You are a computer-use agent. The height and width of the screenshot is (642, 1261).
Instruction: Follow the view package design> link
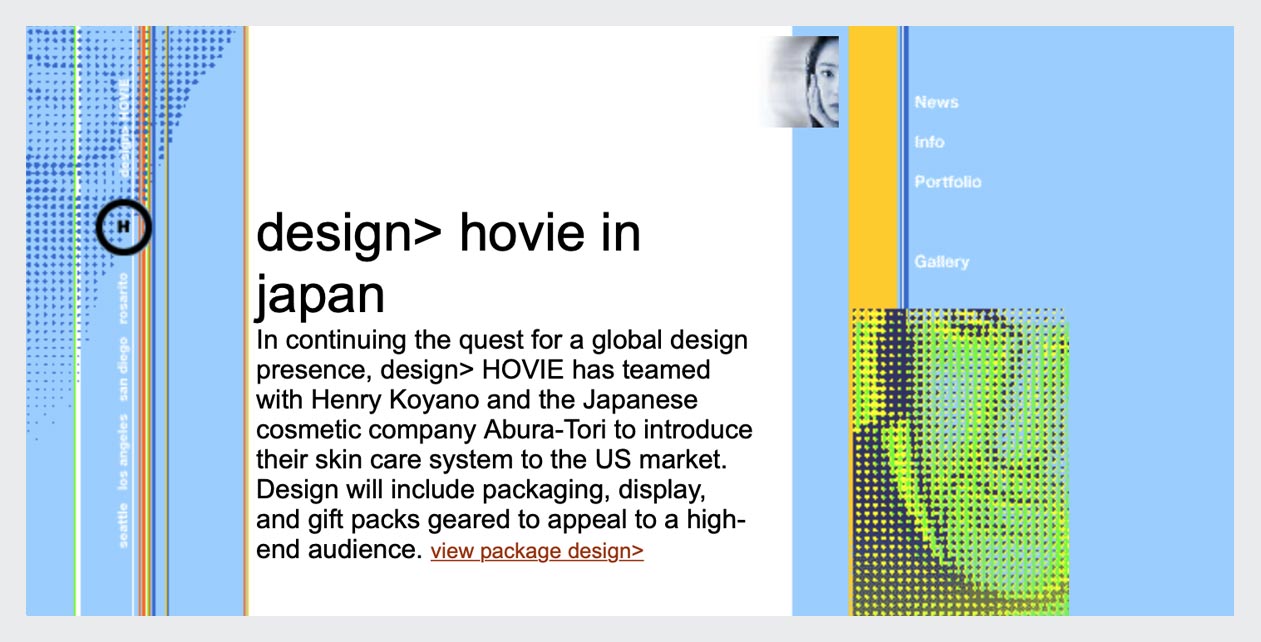point(537,552)
